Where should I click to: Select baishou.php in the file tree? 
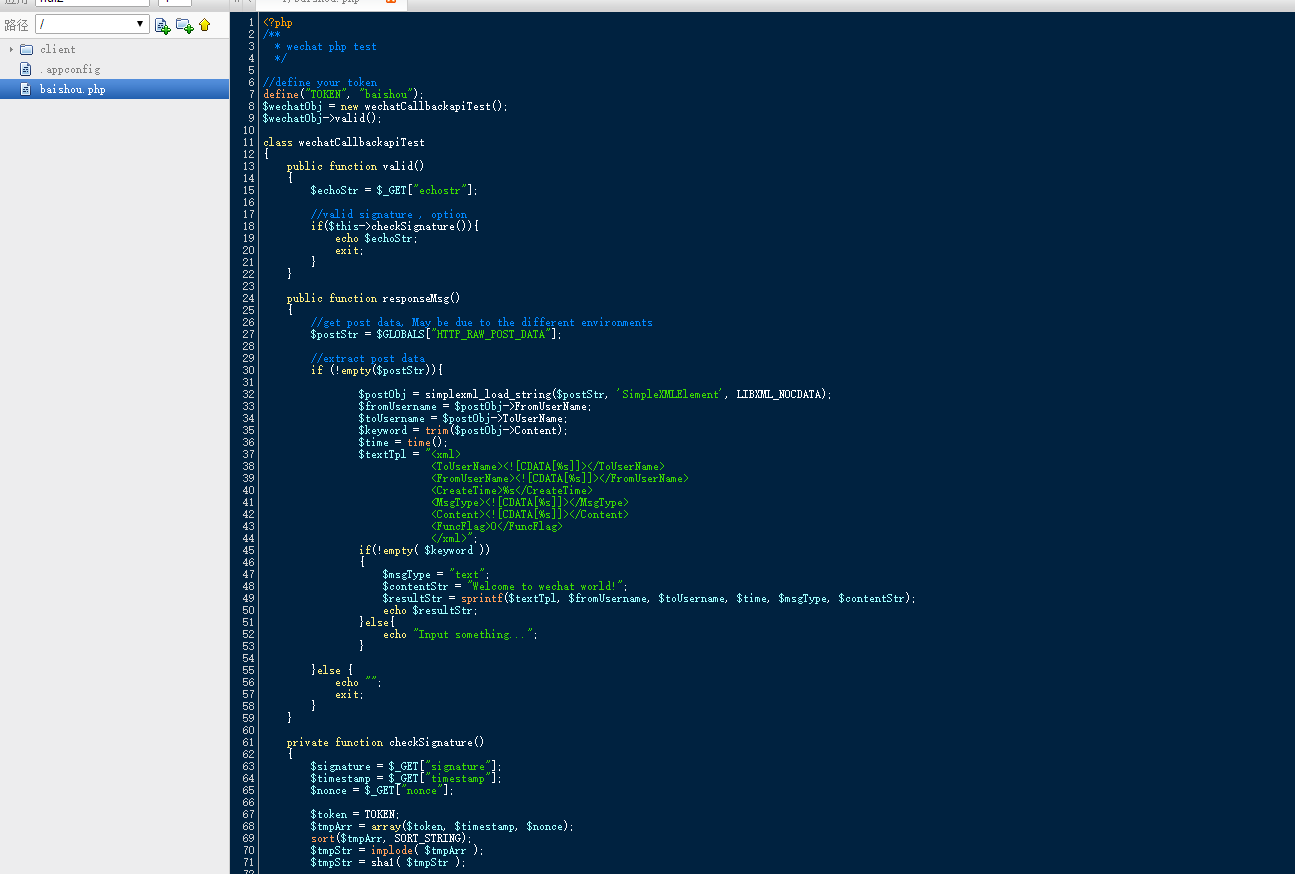coord(72,89)
